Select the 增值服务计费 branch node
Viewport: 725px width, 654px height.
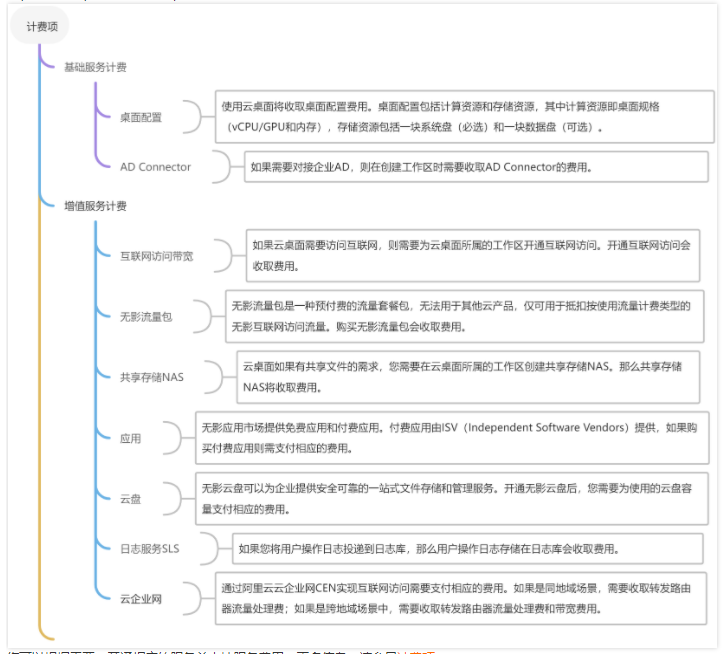tap(95, 206)
